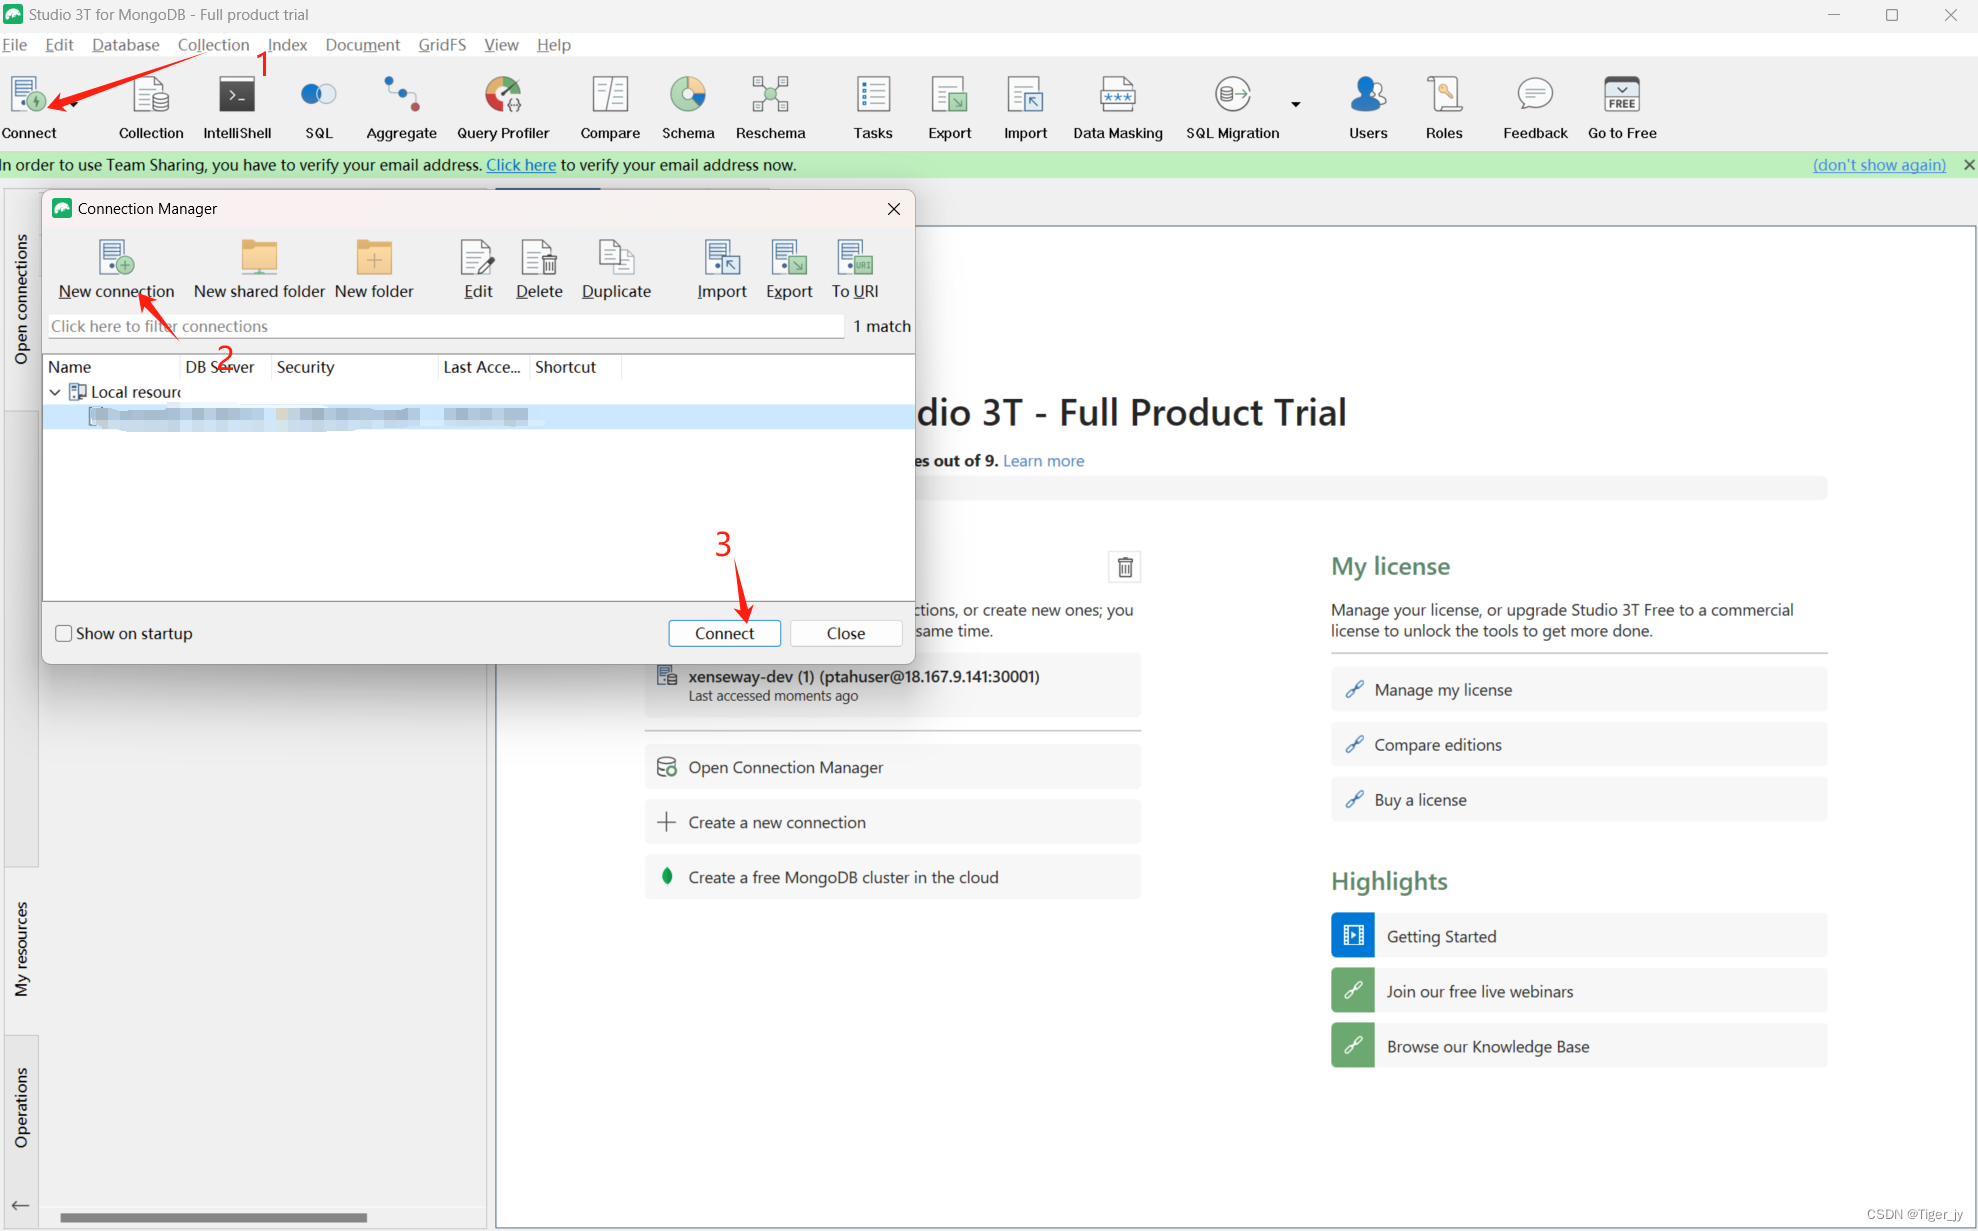
Task: Open the Collection menu
Action: click(213, 45)
